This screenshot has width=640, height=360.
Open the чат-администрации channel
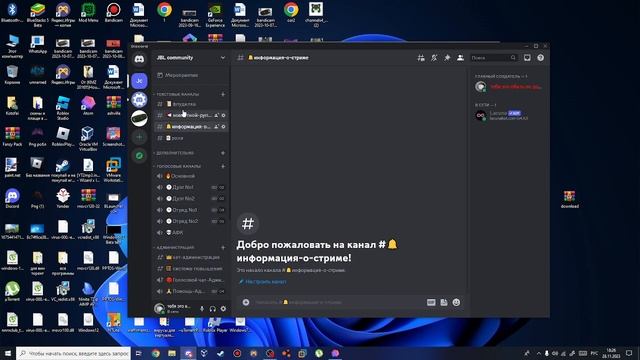(x=191, y=257)
